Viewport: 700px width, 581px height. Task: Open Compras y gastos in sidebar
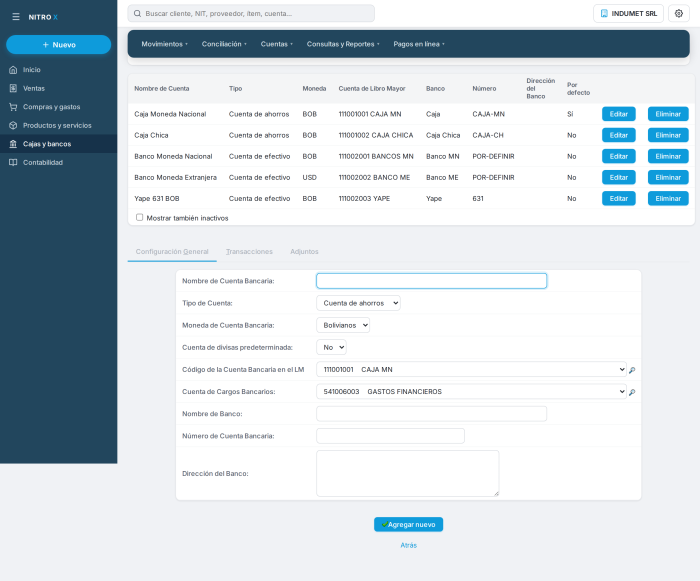pos(58,107)
